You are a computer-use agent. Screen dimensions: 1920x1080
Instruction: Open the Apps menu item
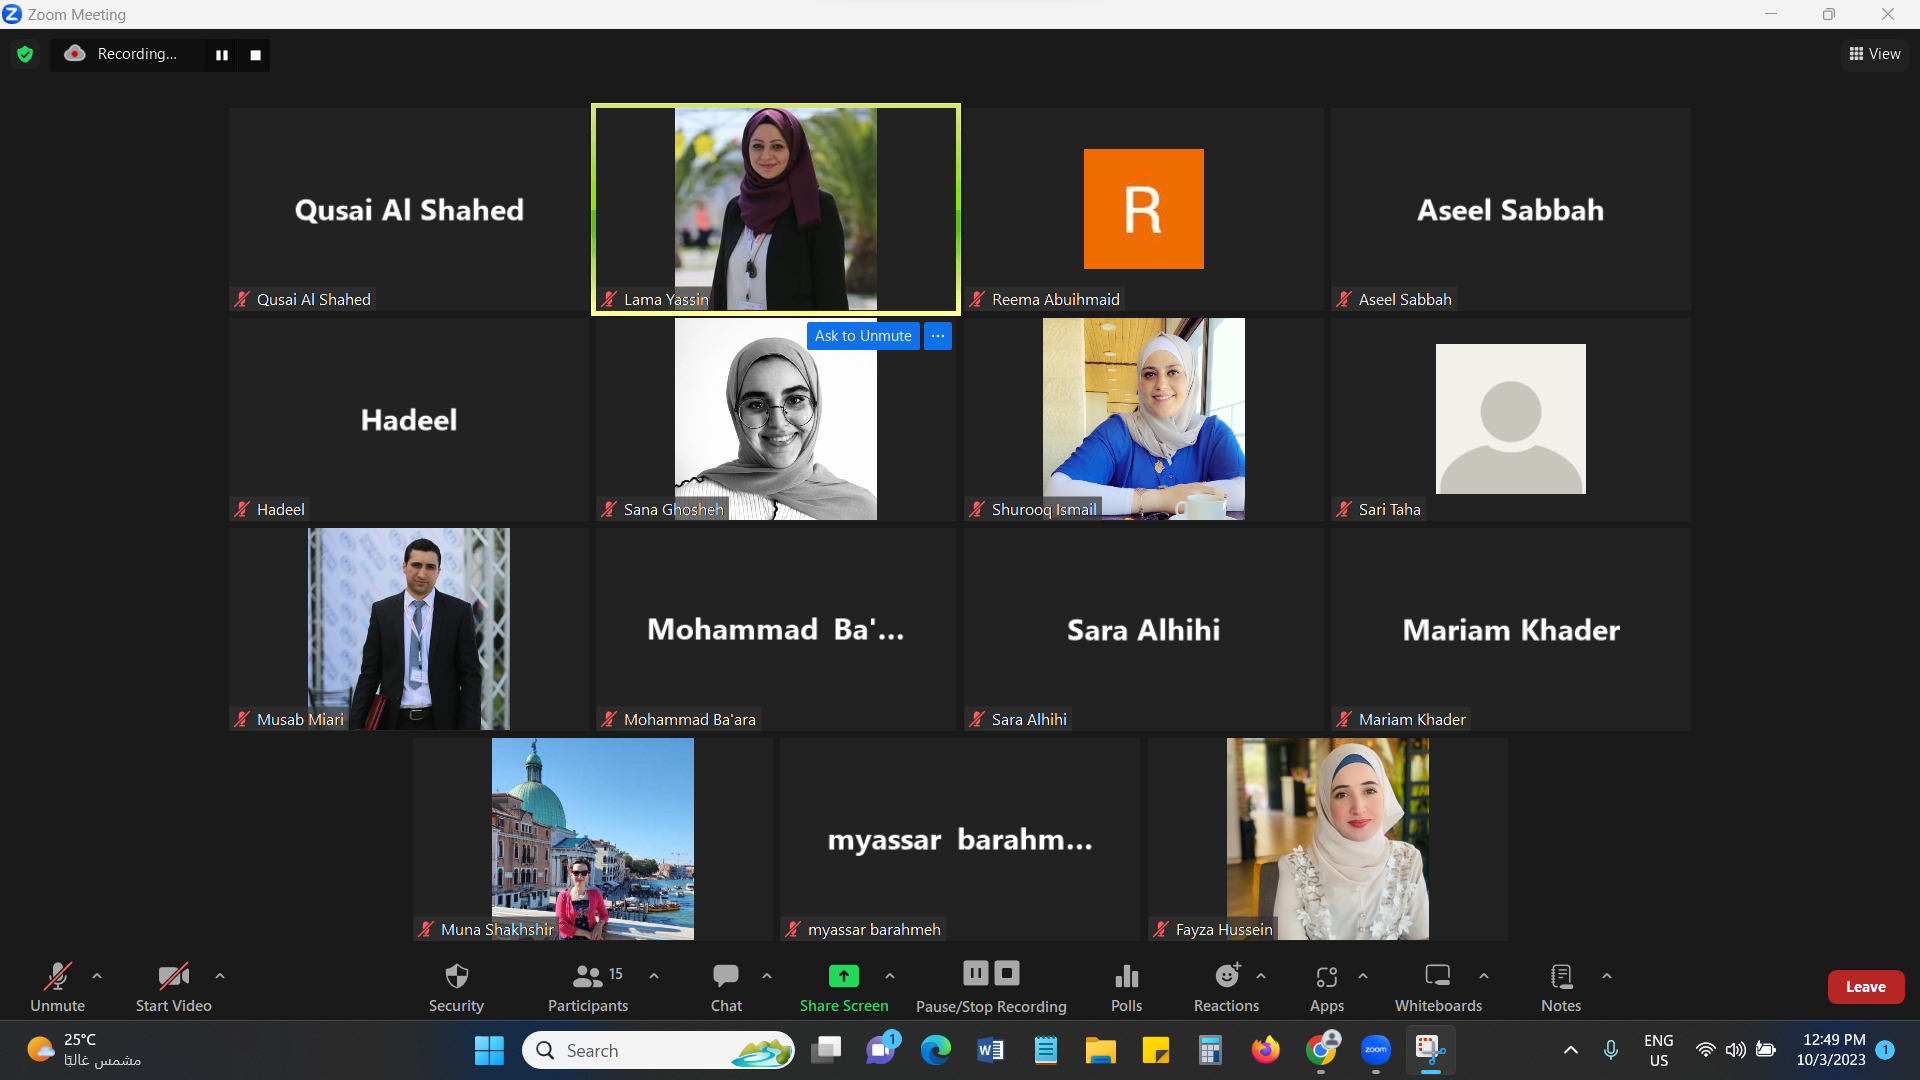click(x=1326, y=987)
